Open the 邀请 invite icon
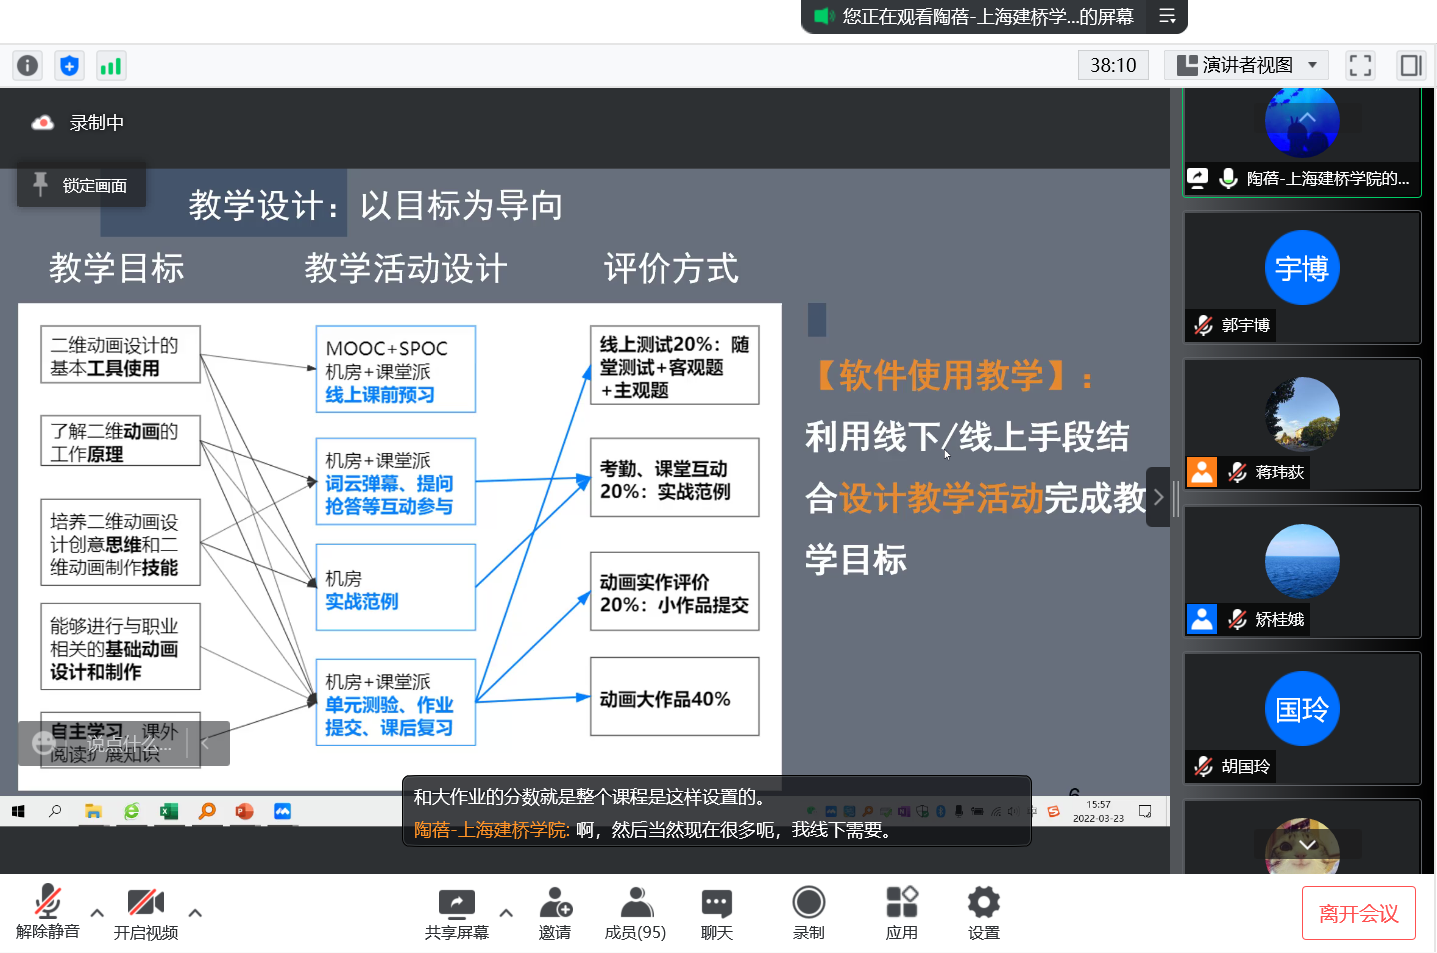Image resolution: width=1437 pixels, height=953 pixels. (555, 912)
